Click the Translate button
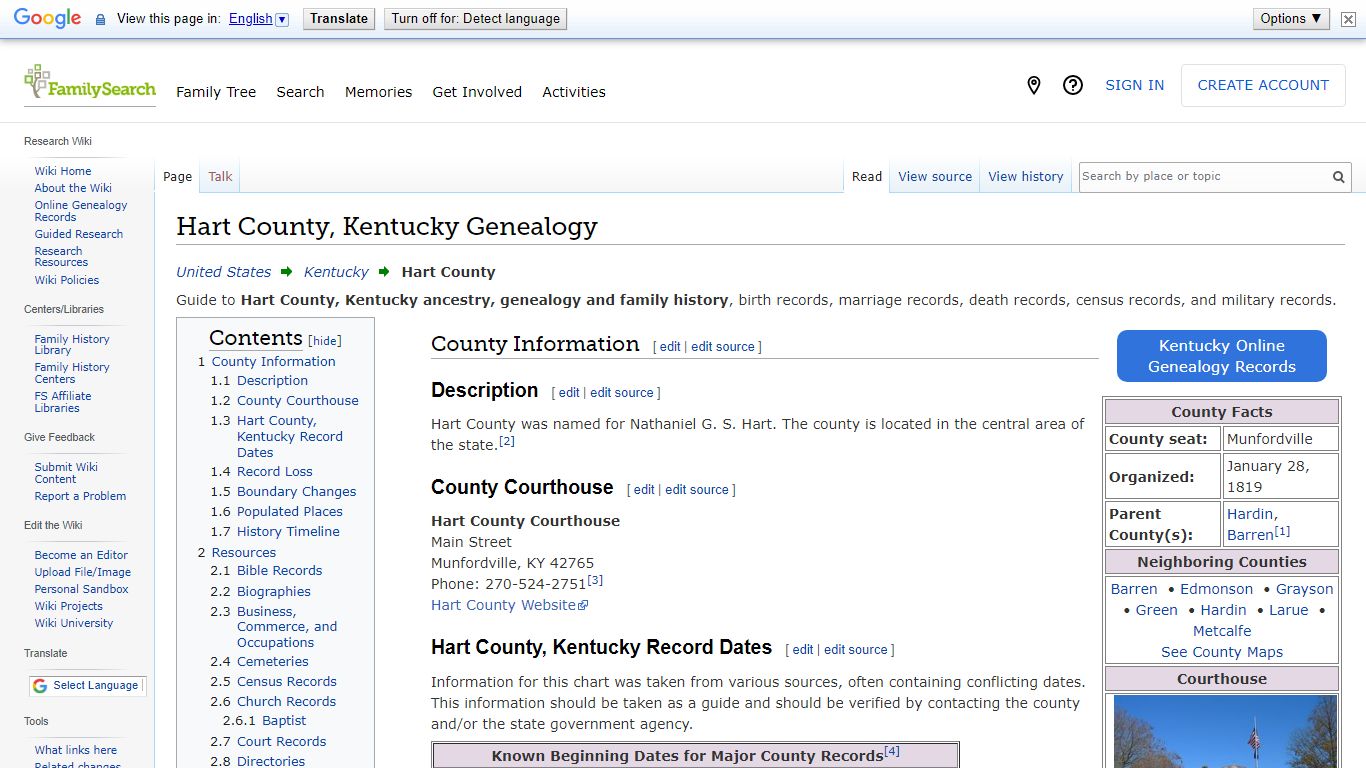This screenshot has height=768, width=1366. (x=339, y=19)
